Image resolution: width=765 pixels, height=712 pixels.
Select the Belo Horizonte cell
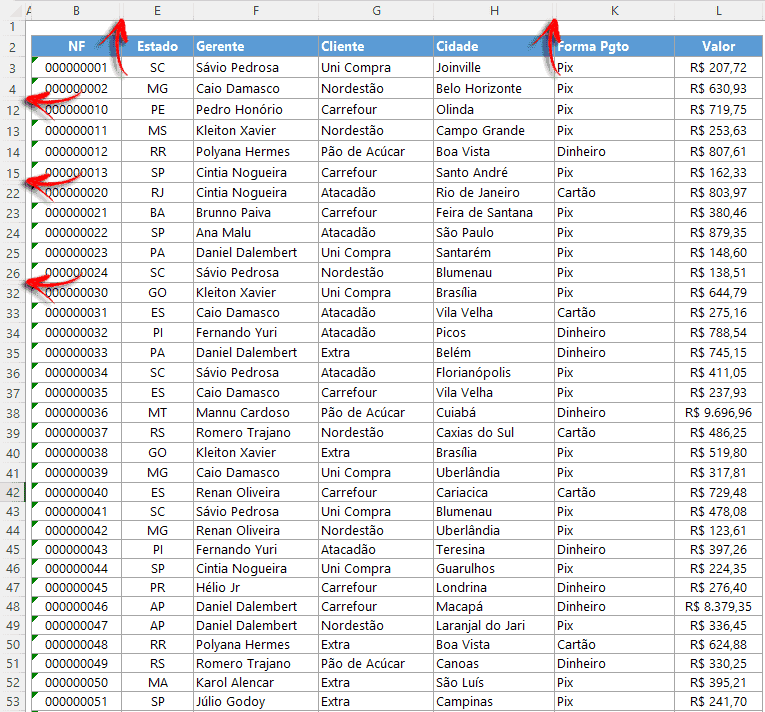point(494,88)
